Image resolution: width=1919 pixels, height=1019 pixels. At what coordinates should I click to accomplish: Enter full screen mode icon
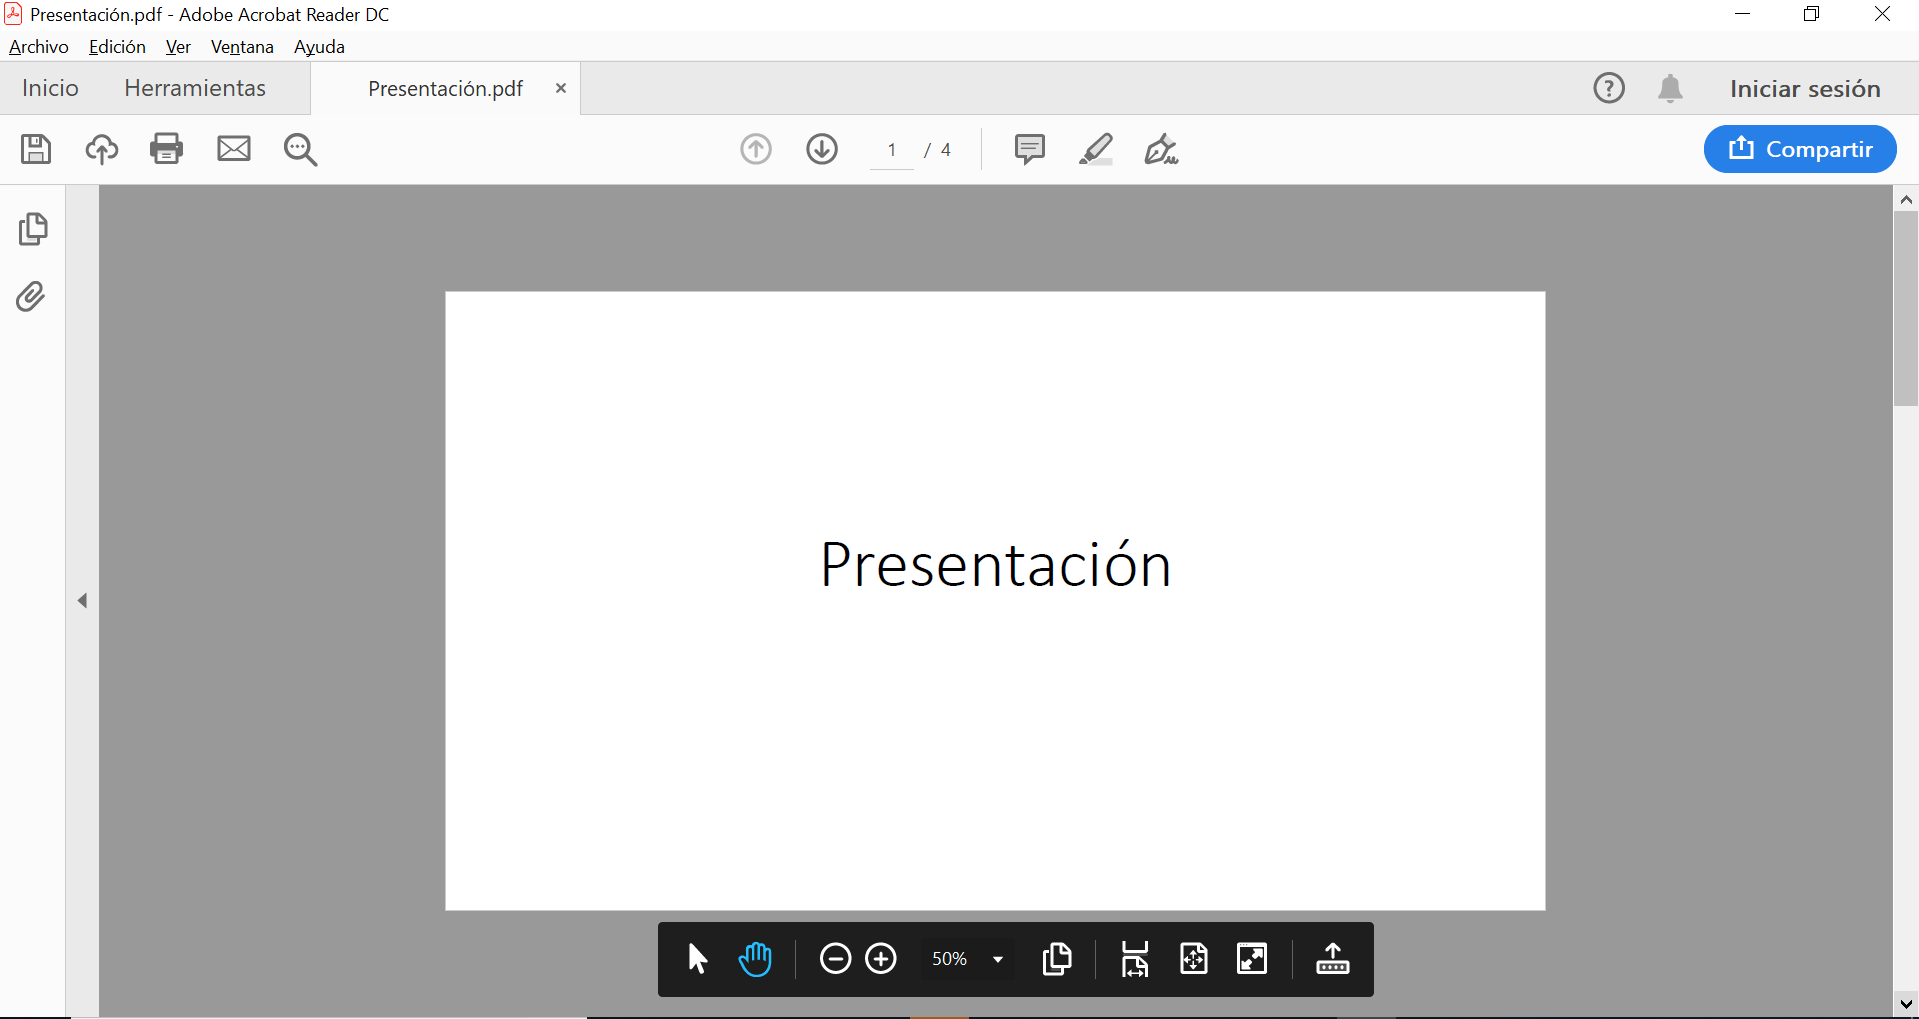click(1252, 959)
